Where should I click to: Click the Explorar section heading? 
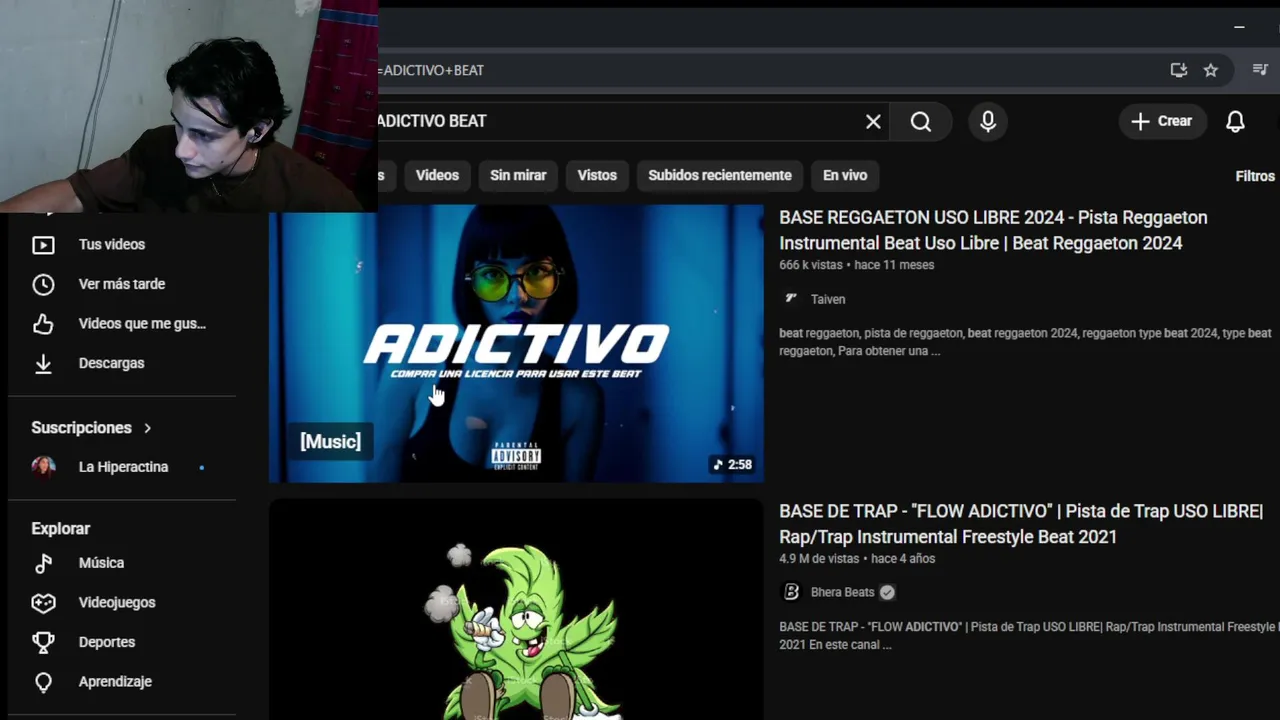60,529
